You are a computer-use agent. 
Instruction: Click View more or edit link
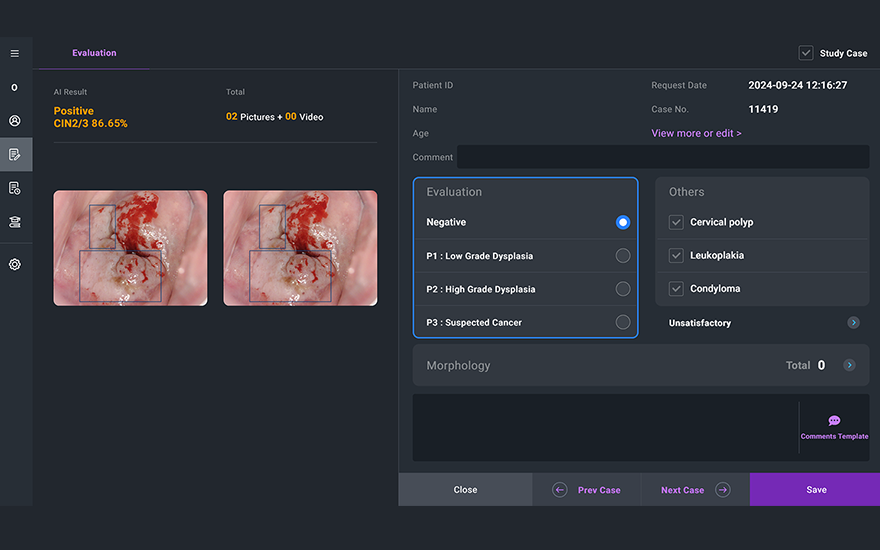[696, 133]
